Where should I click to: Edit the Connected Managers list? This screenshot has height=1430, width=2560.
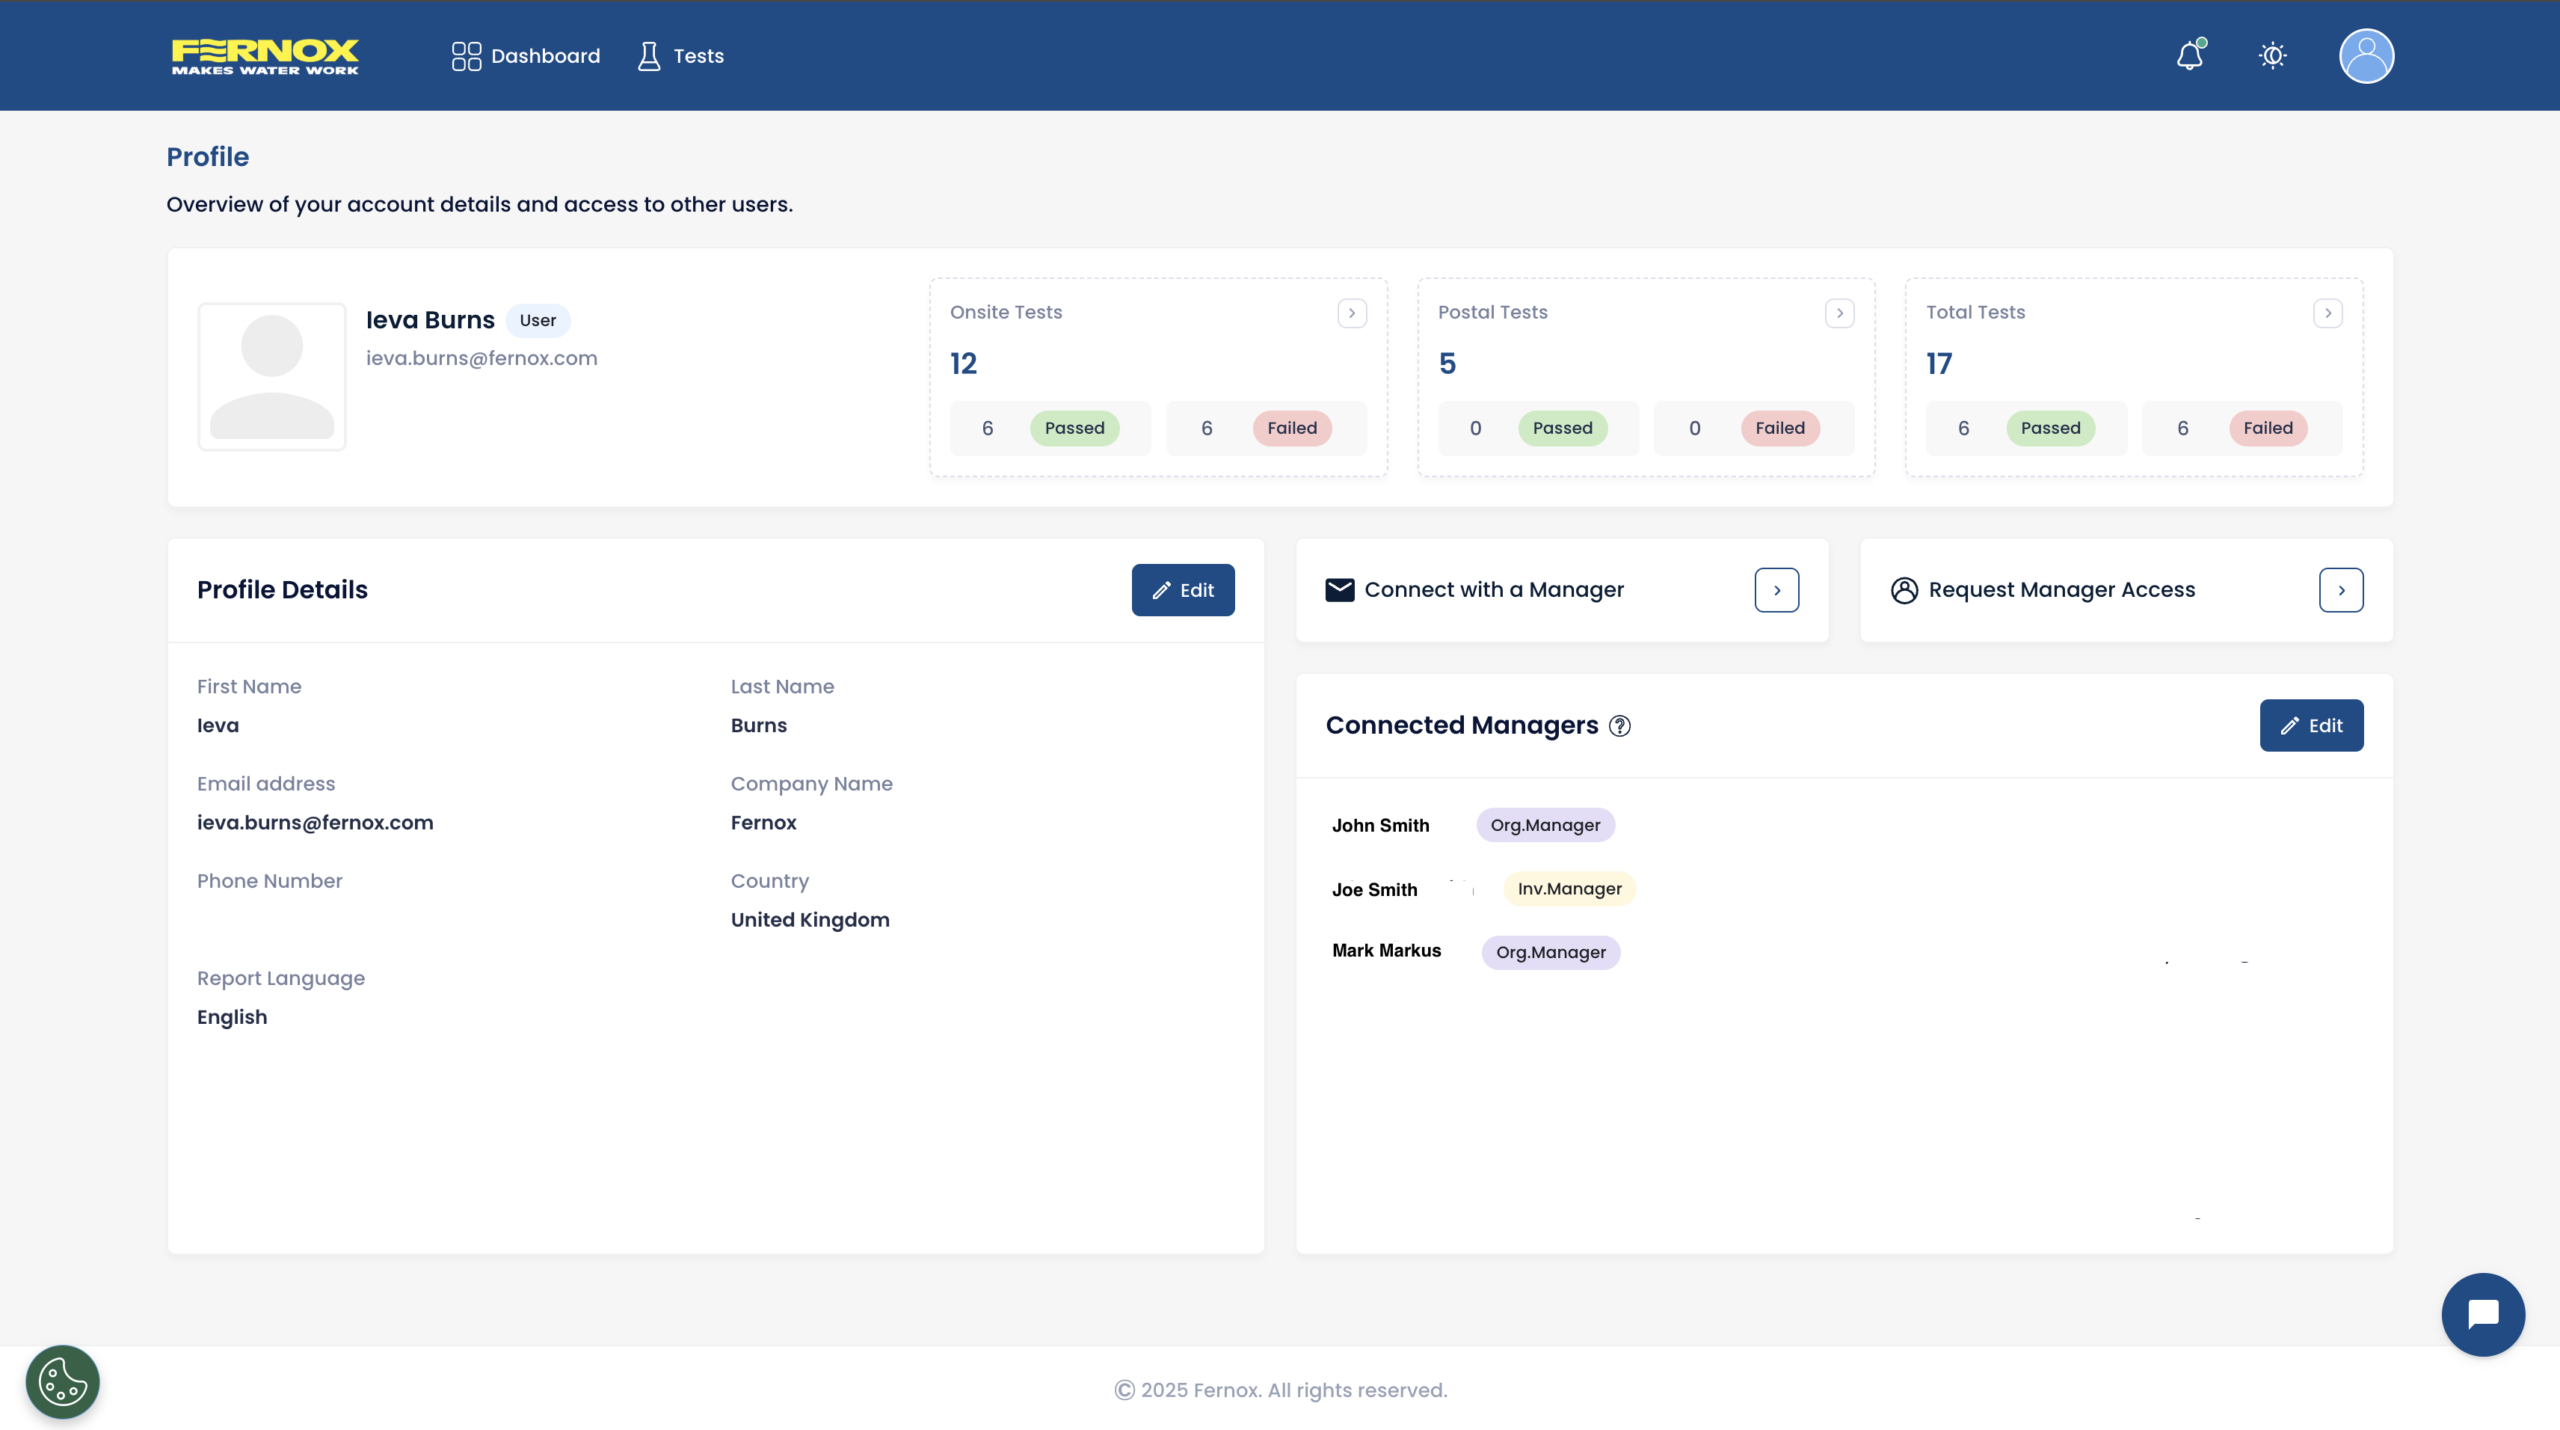point(2310,726)
